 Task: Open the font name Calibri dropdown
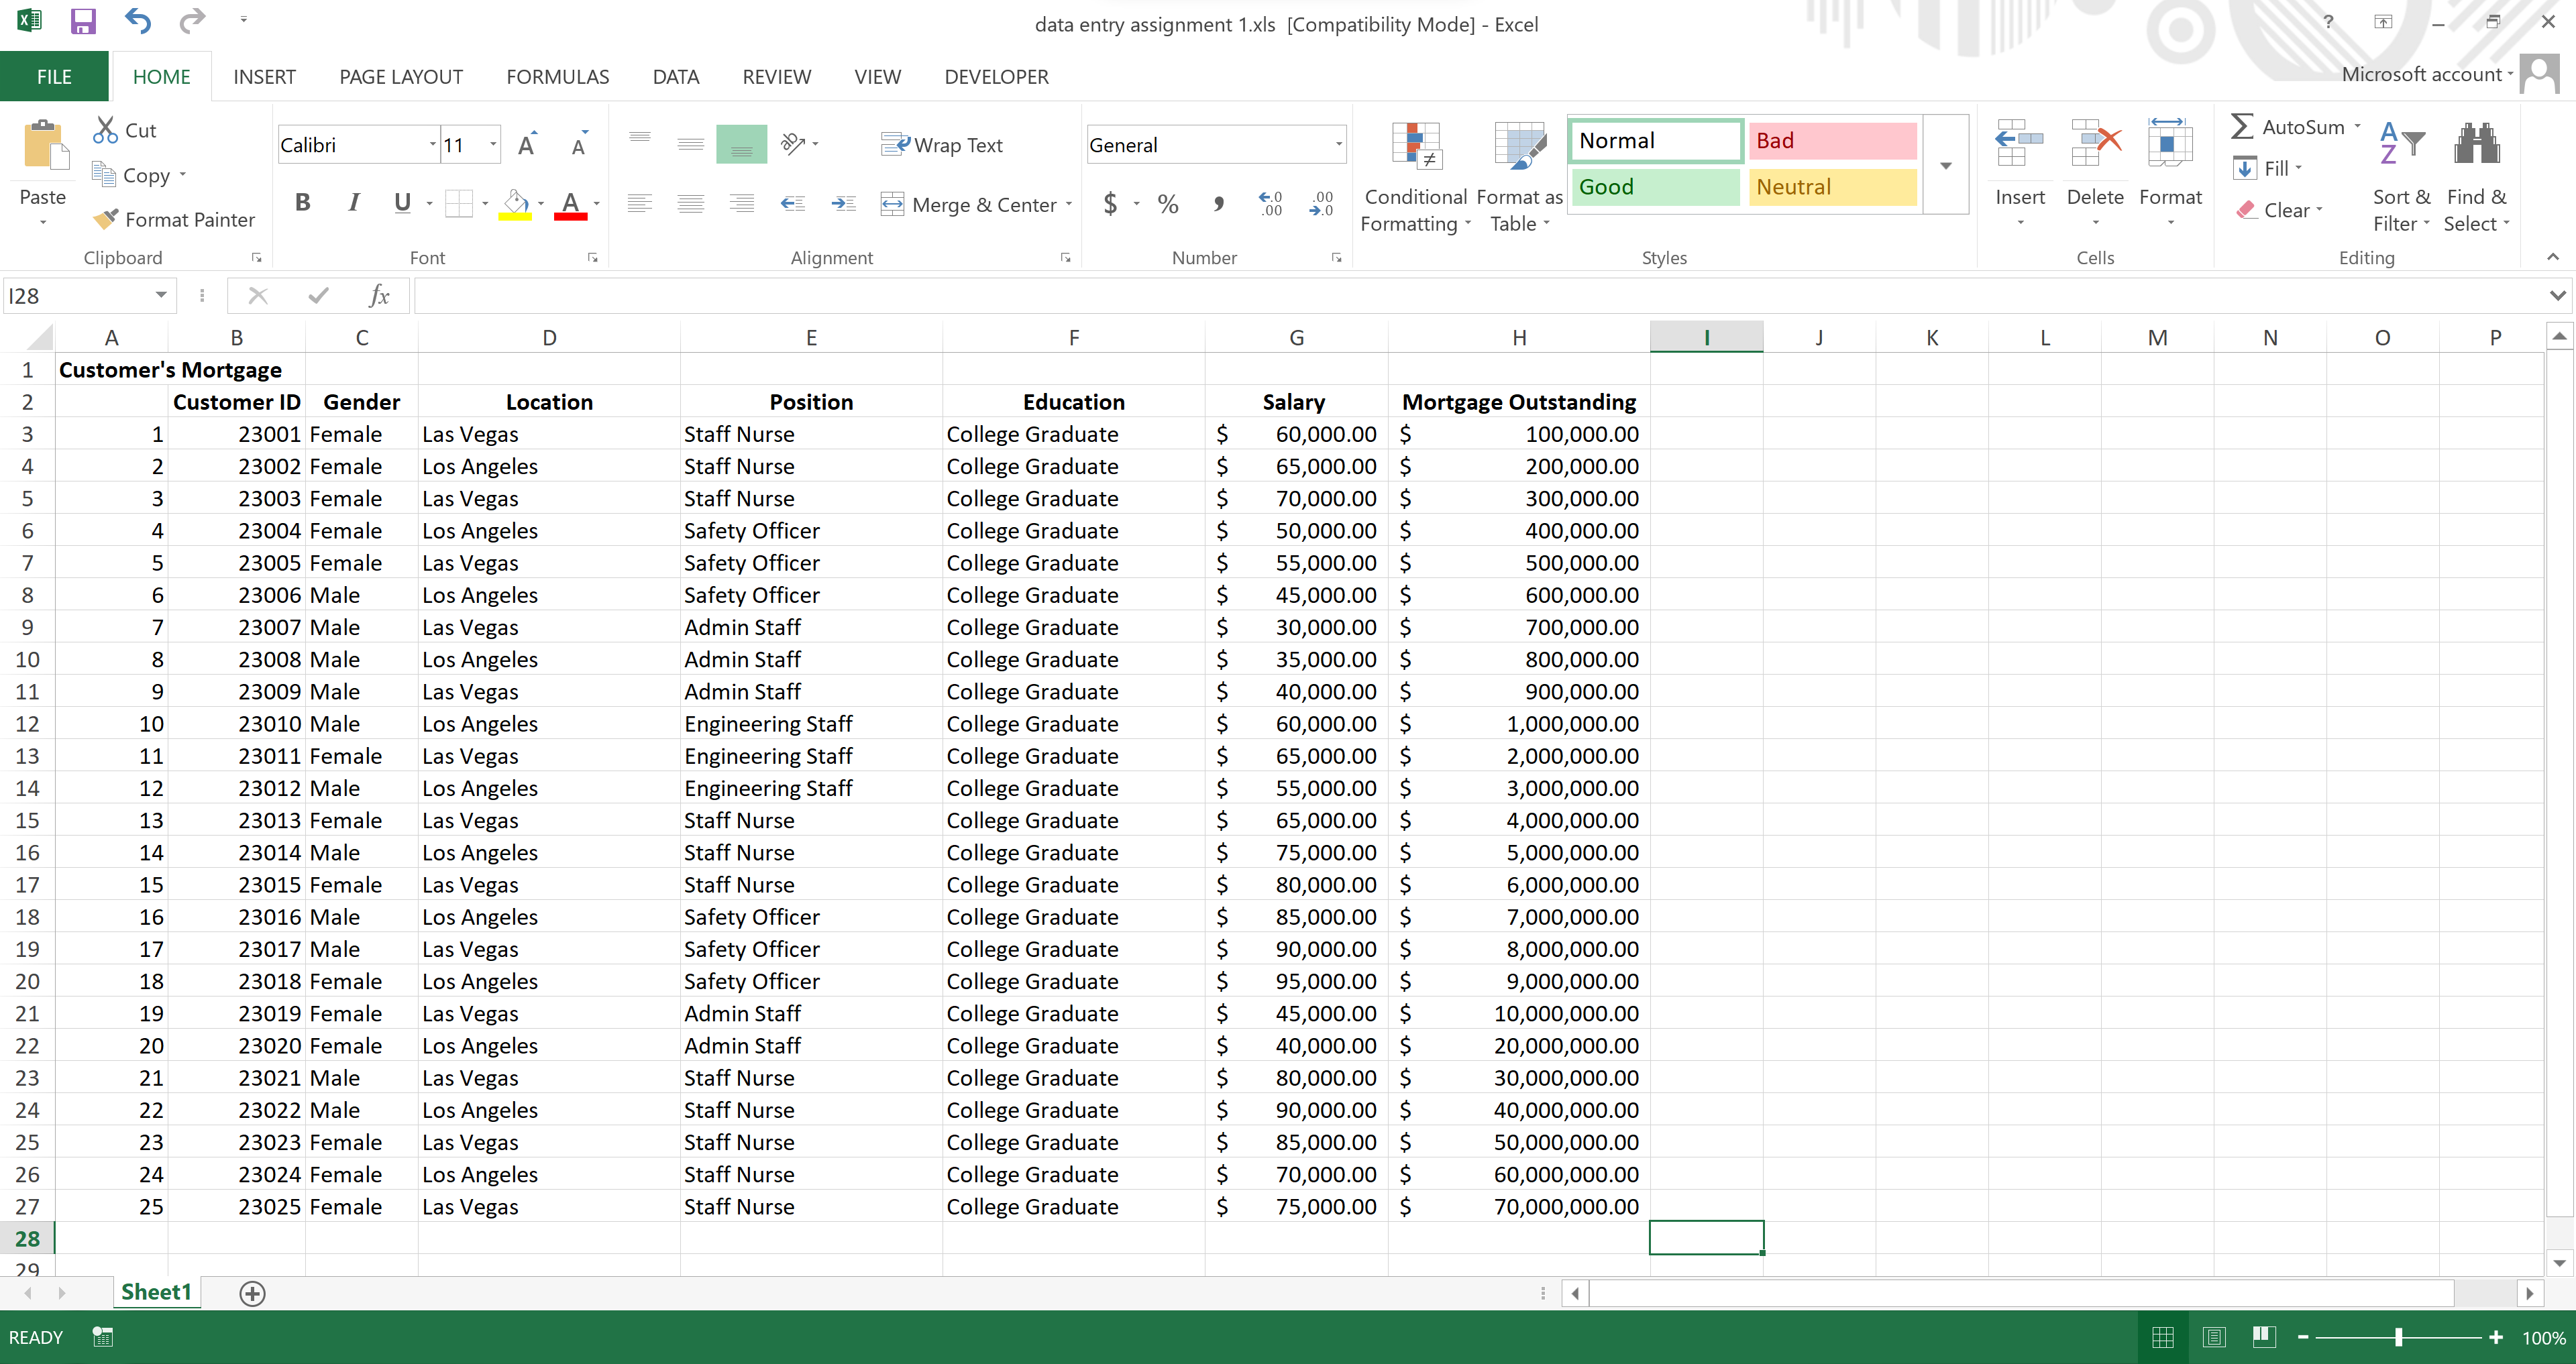[x=432, y=145]
